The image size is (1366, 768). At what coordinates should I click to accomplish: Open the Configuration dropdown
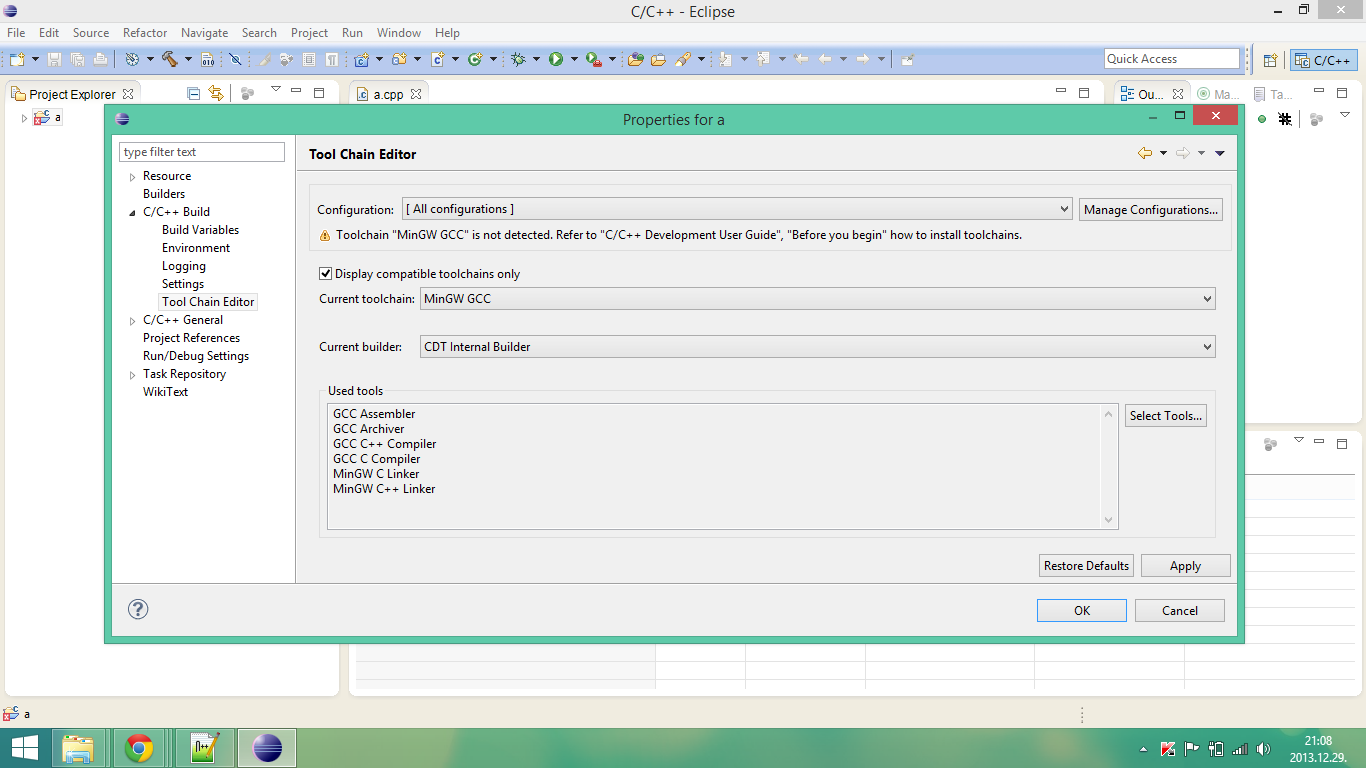(x=737, y=209)
